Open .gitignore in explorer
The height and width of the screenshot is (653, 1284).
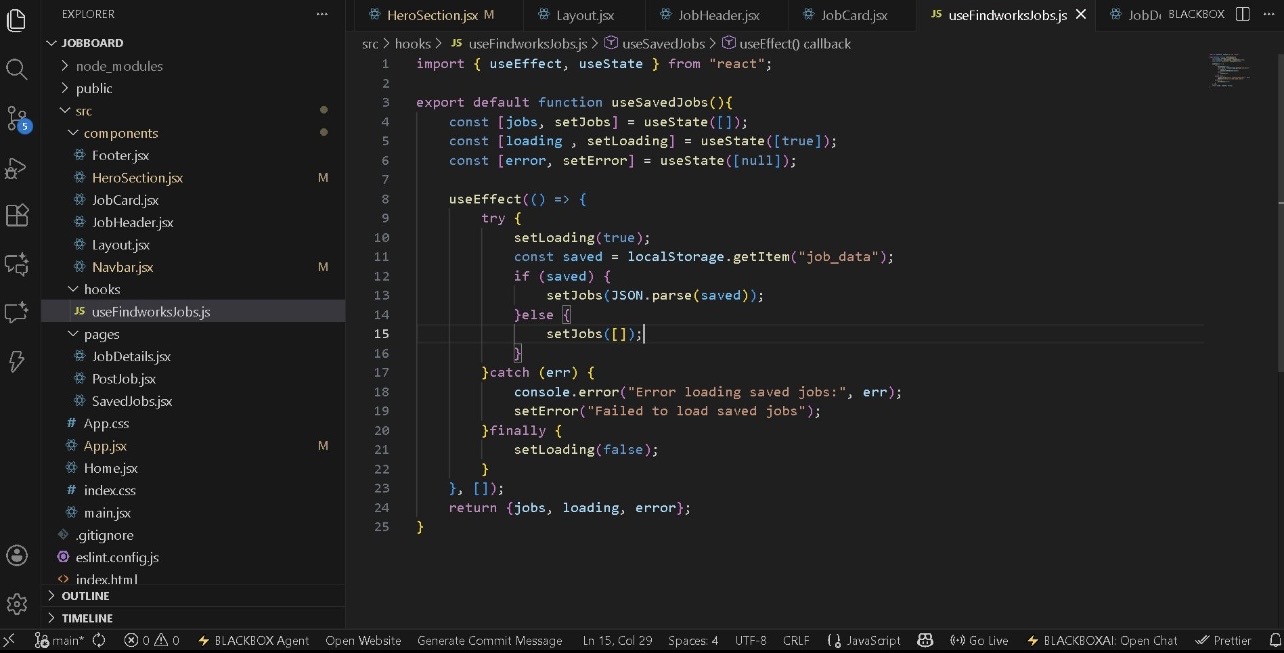tap(192, 535)
